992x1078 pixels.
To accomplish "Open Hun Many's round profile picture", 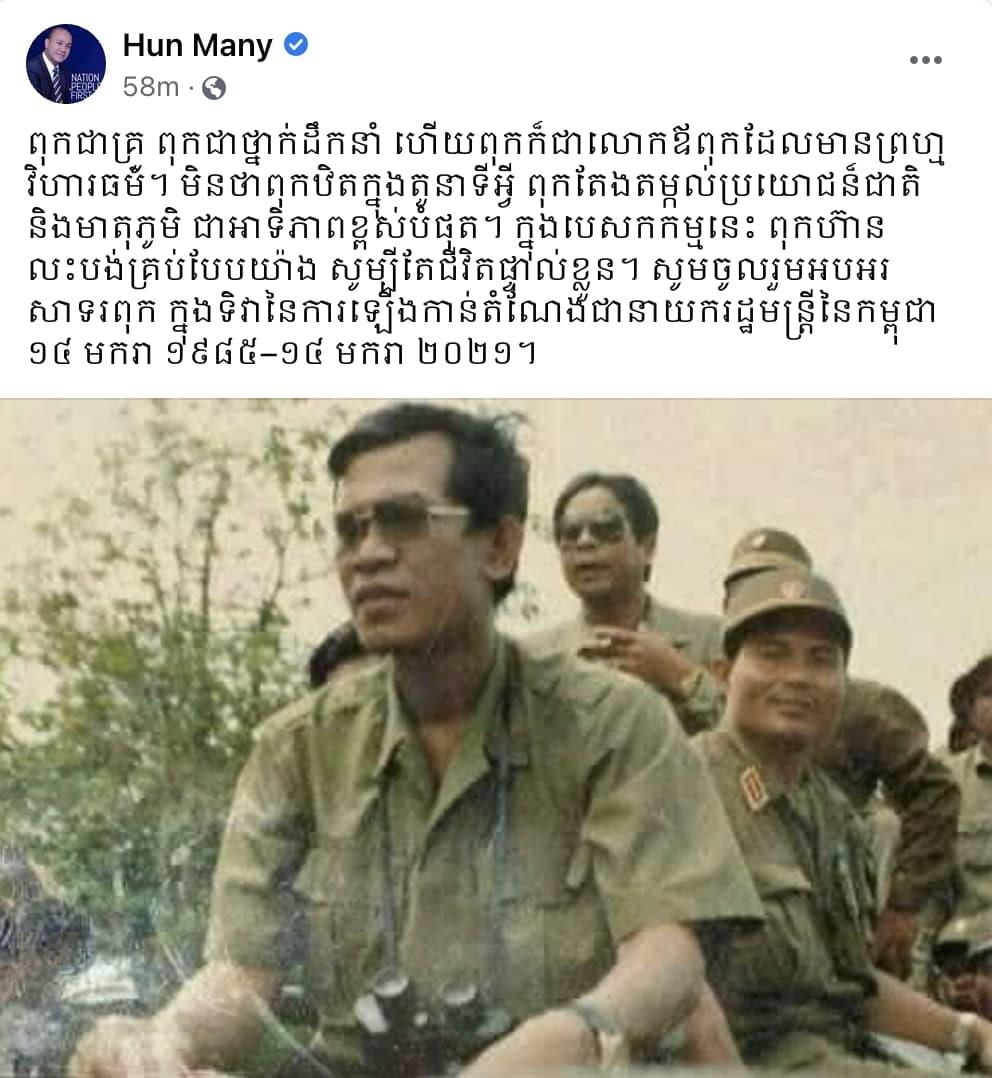I will [66, 64].
